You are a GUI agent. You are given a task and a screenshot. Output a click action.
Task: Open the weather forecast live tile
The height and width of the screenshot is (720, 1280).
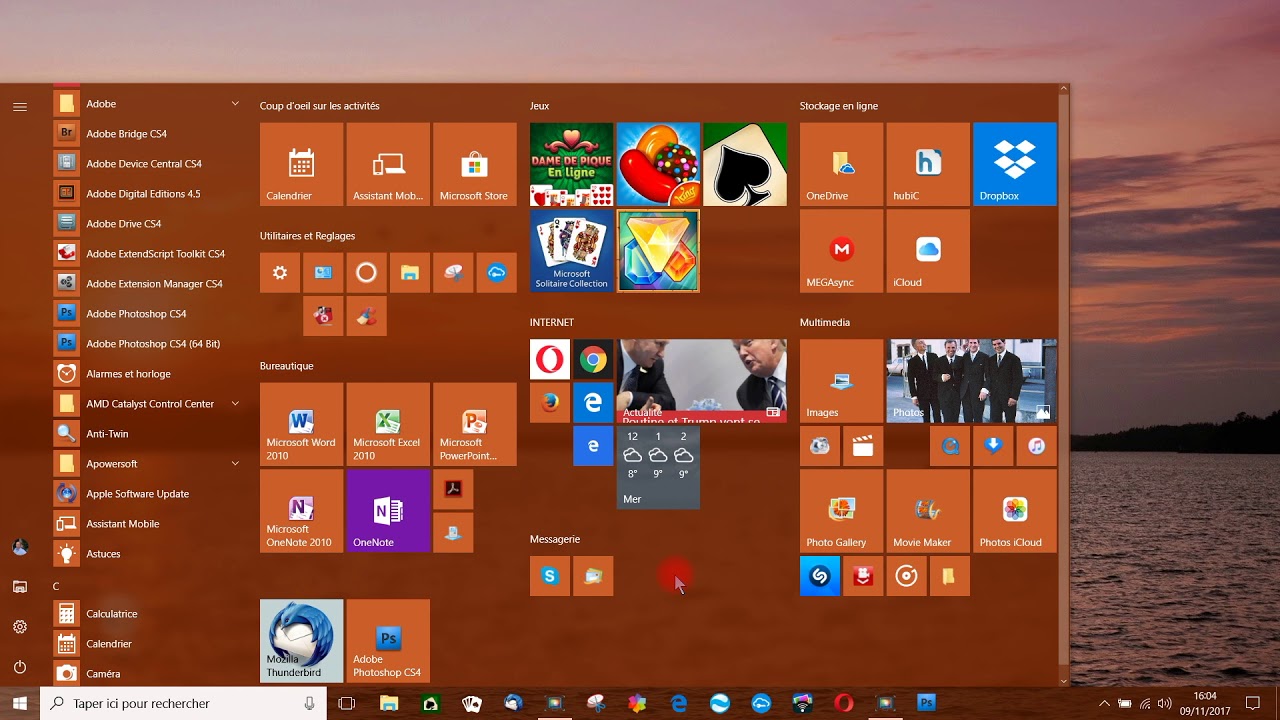658,468
